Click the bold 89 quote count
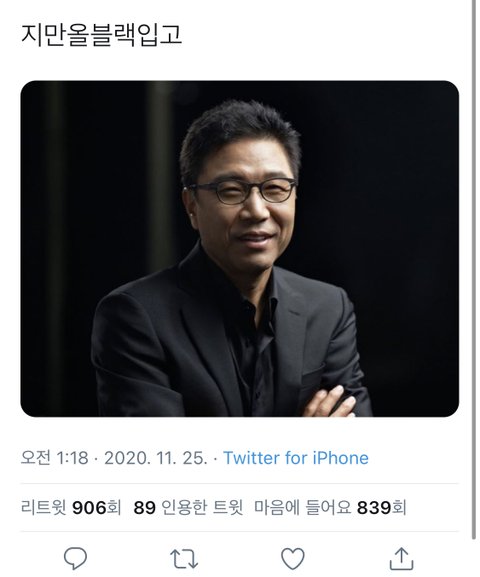The width and height of the screenshot is (480, 577). (144, 508)
